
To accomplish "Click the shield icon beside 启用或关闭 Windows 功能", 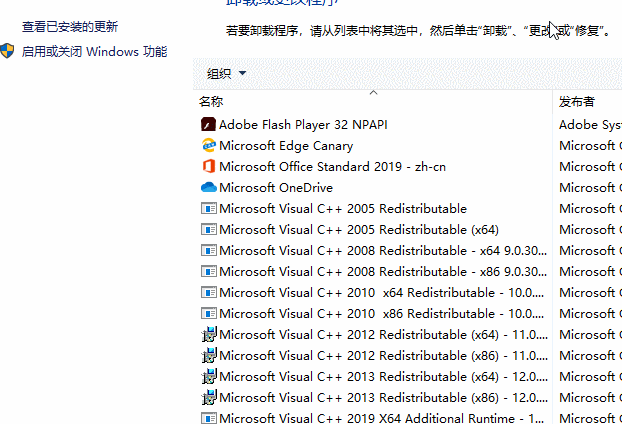I will [7, 51].
